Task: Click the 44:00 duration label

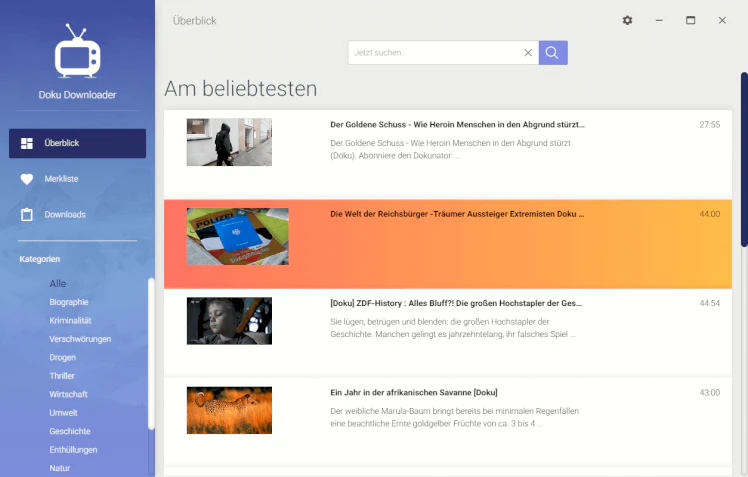Action: (709, 214)
